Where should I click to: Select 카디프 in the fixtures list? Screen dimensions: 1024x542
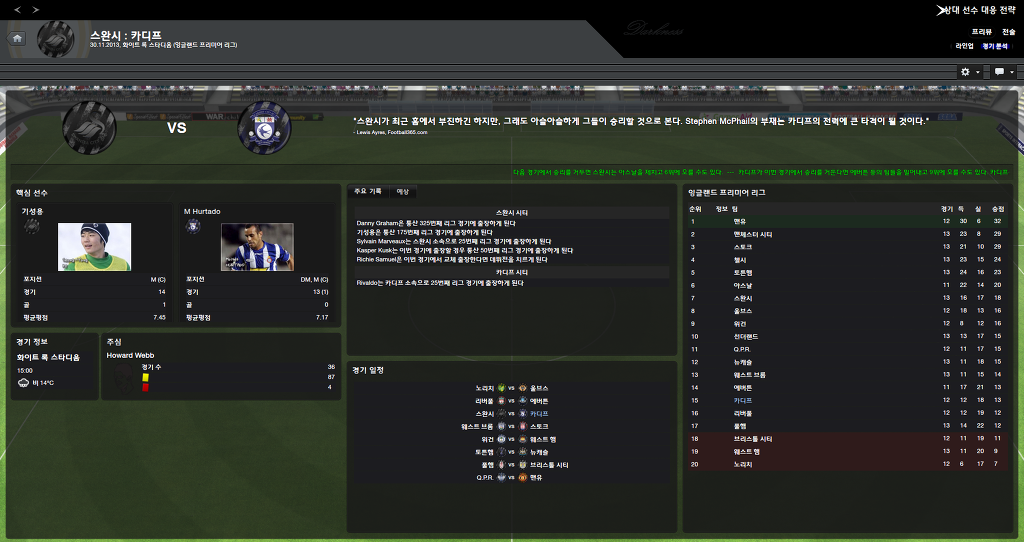(539, 414)
